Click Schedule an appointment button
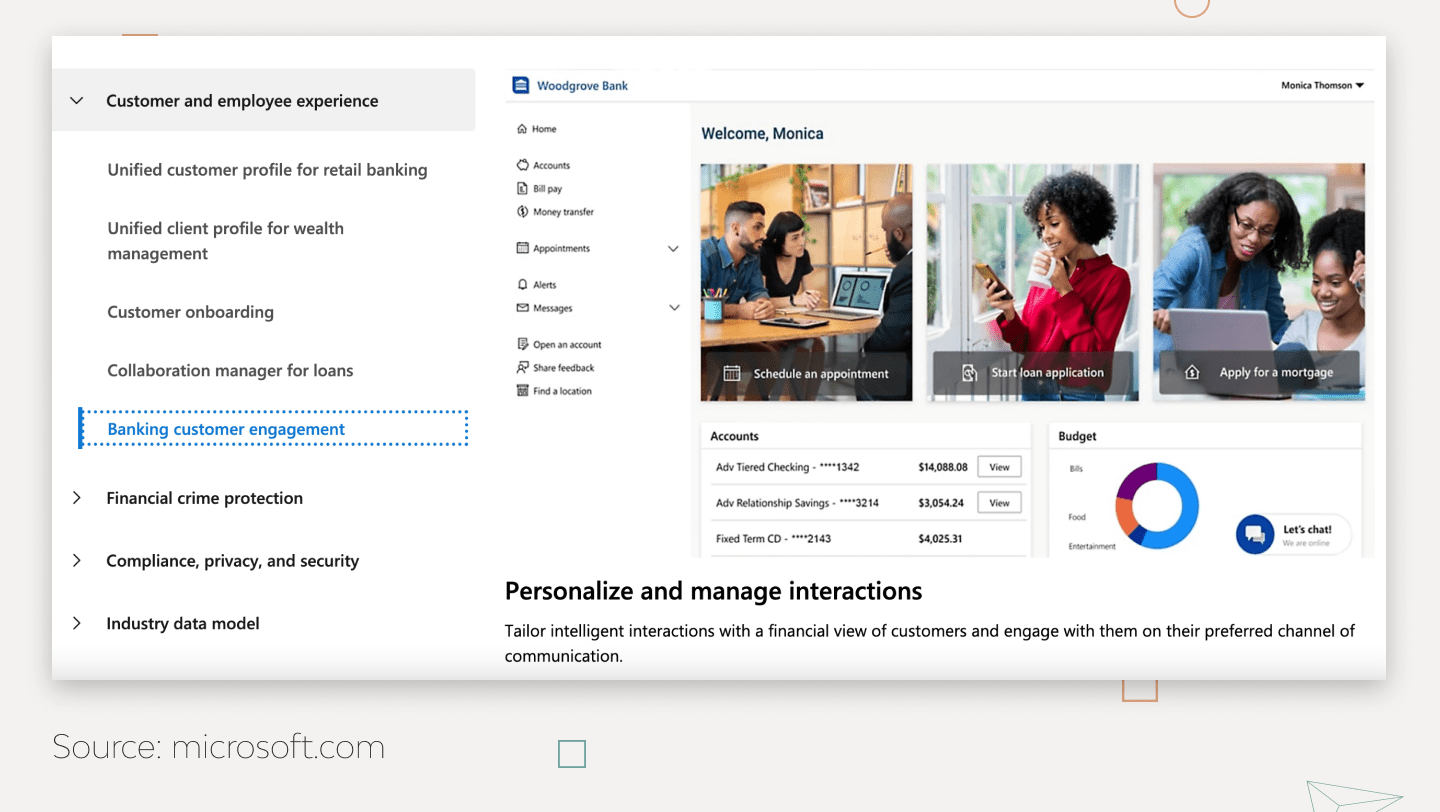This screenshot has height=812, width=1440. tap(806, 374)
